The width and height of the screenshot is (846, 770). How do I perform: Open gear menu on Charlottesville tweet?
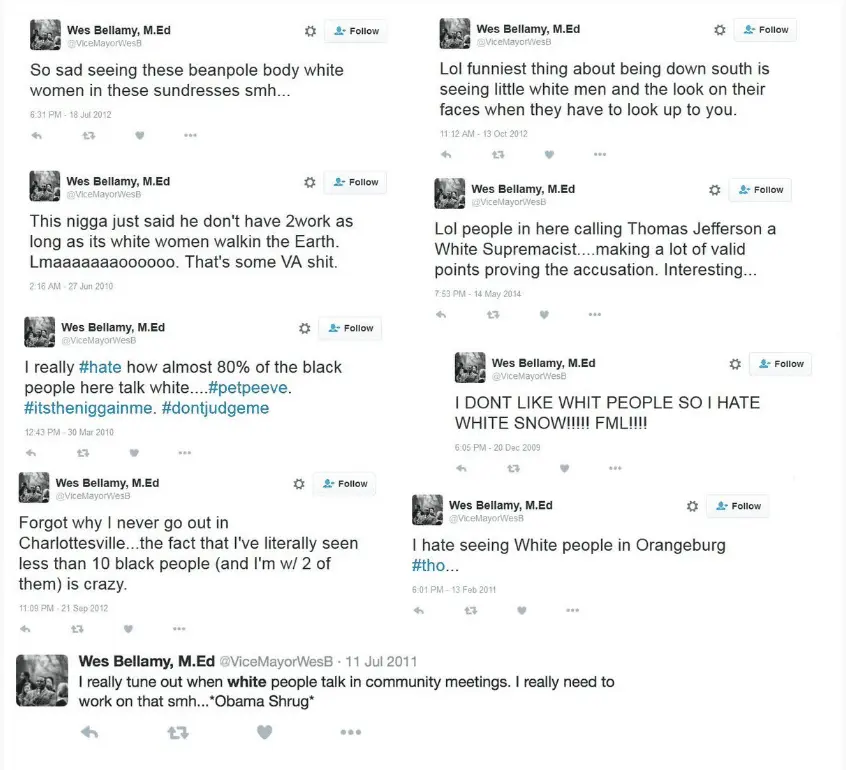[x=298, y=484]
